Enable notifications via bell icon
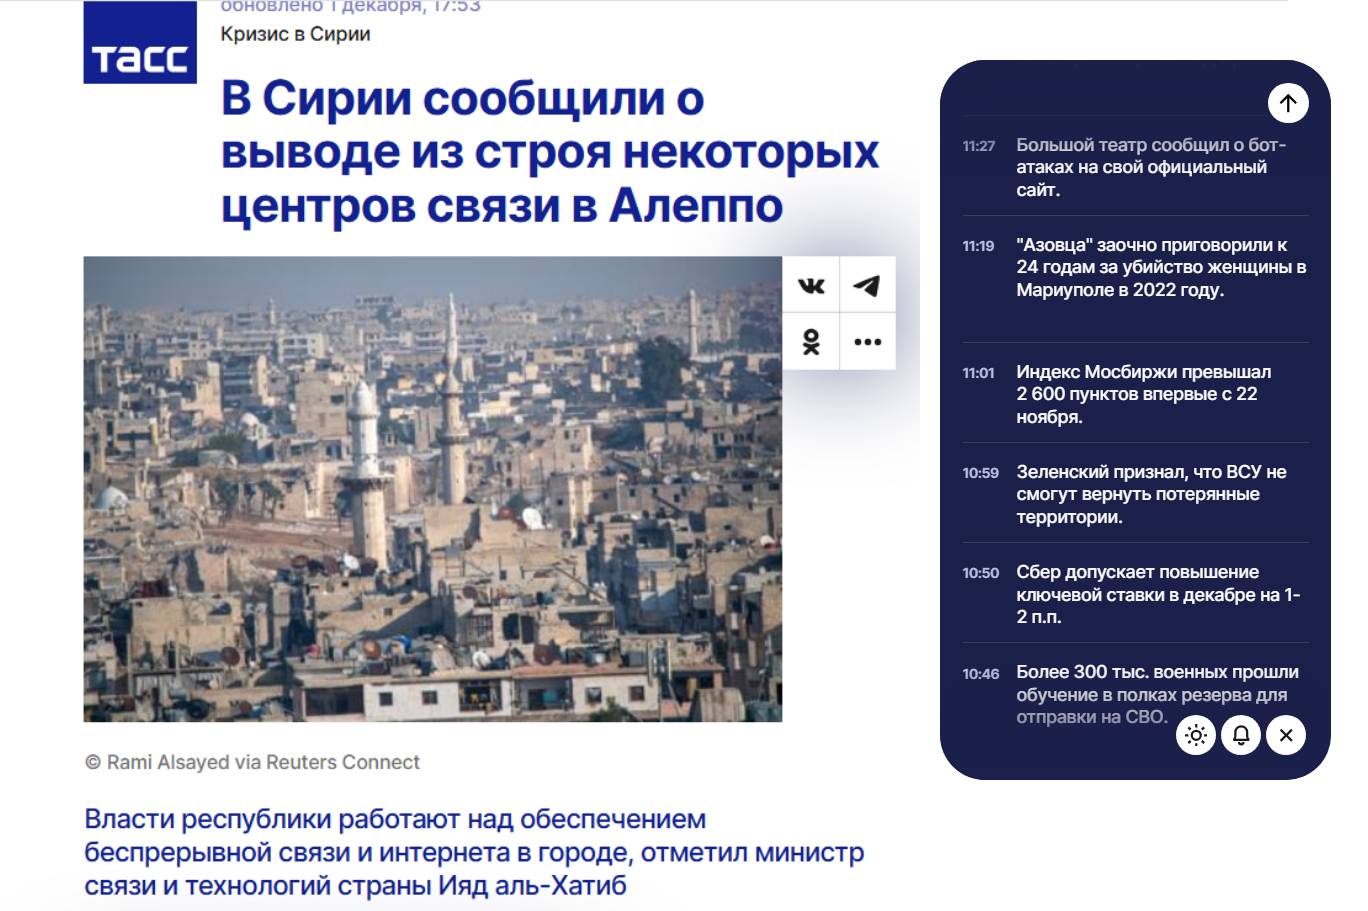This screenshot has height=911, width=1368. (x=1241, y=736)
